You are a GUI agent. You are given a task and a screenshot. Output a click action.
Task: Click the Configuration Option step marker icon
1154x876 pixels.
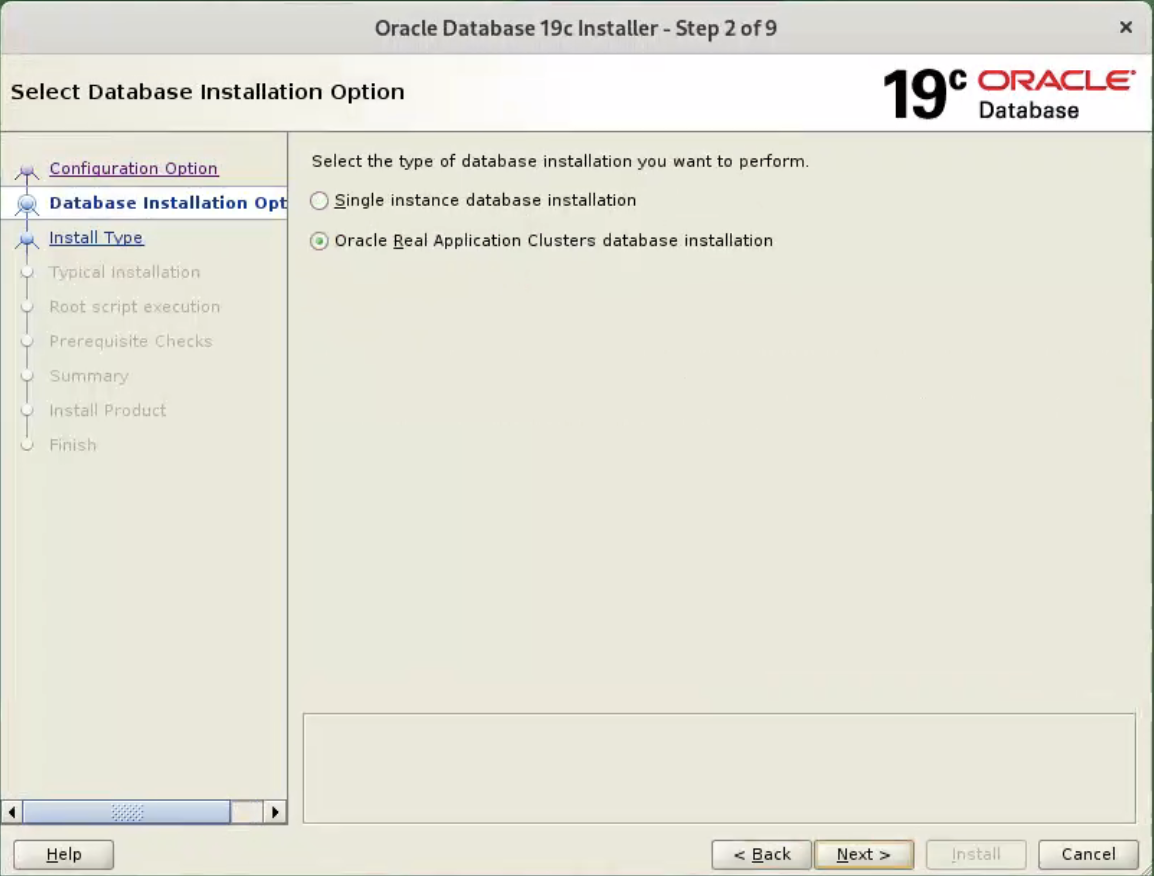(27, 172)
